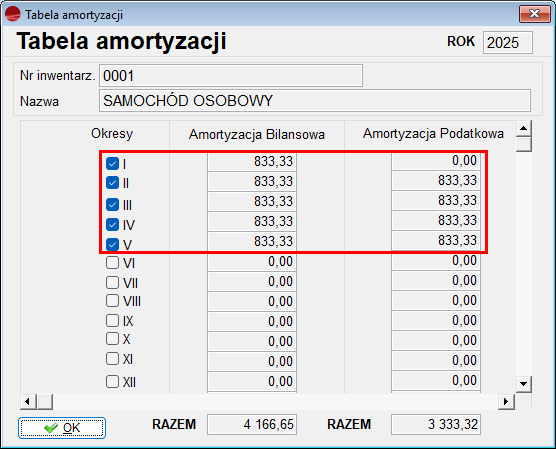Click the horizontal scrollbar thumb
Viewport: 556px width, 449px height.
45,402
